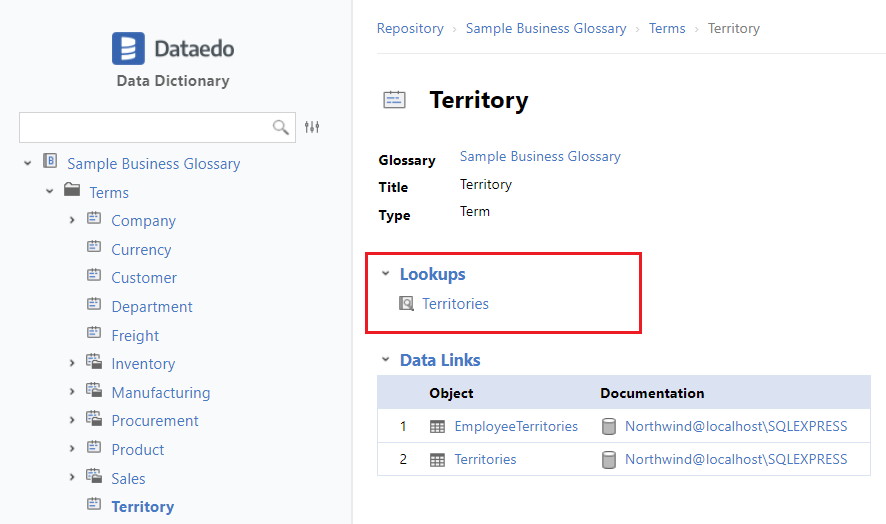
Task: Collapse the Data Links section
Action: [x=385, y=360]
